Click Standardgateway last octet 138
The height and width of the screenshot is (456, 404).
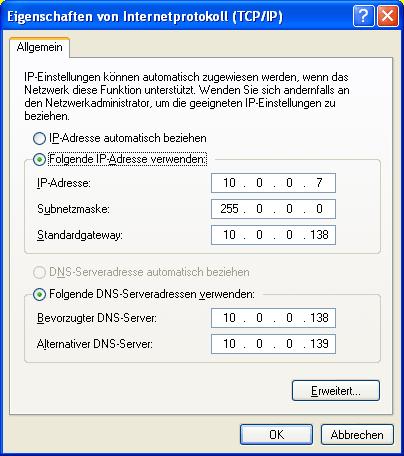(x=319, y=235)
